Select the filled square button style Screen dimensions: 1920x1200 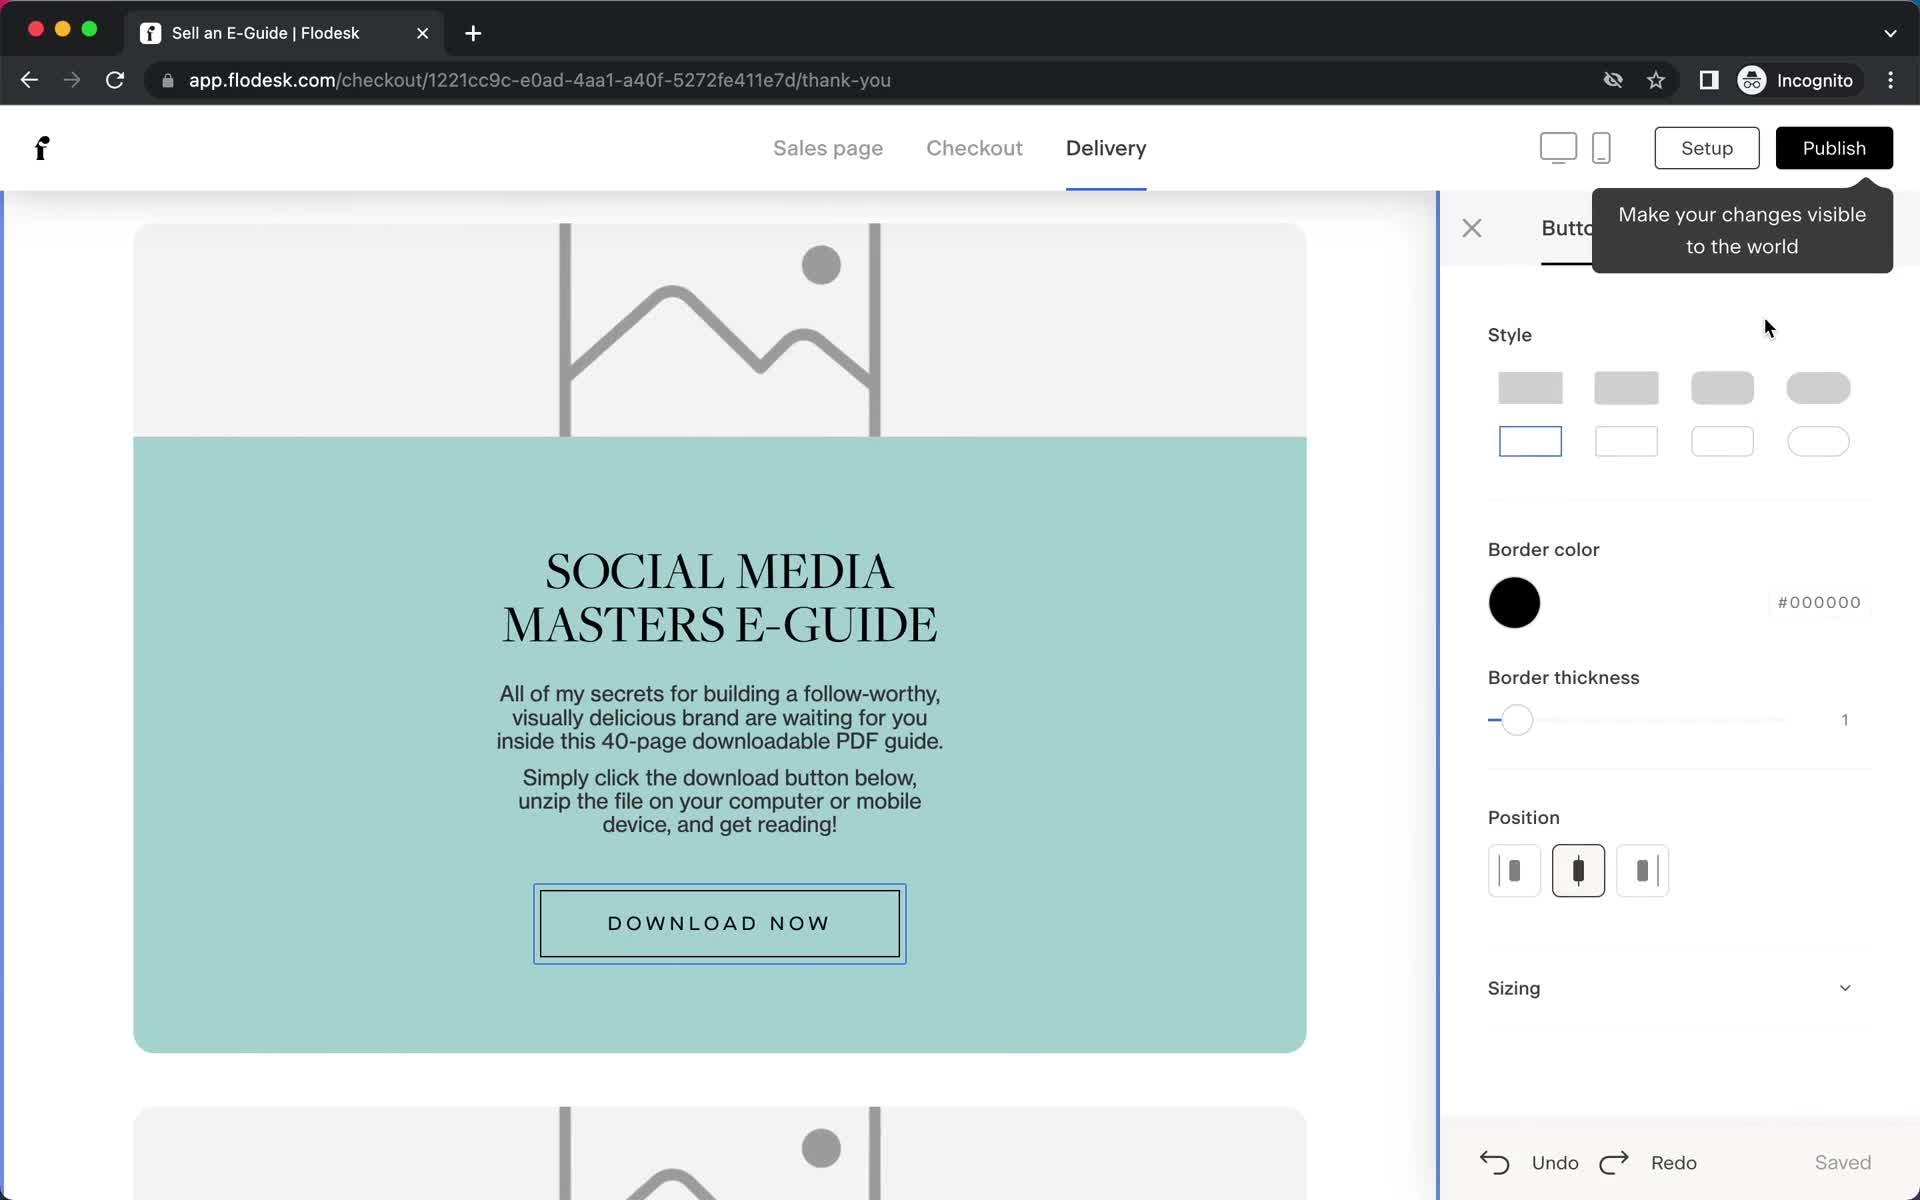point(1529,388)
